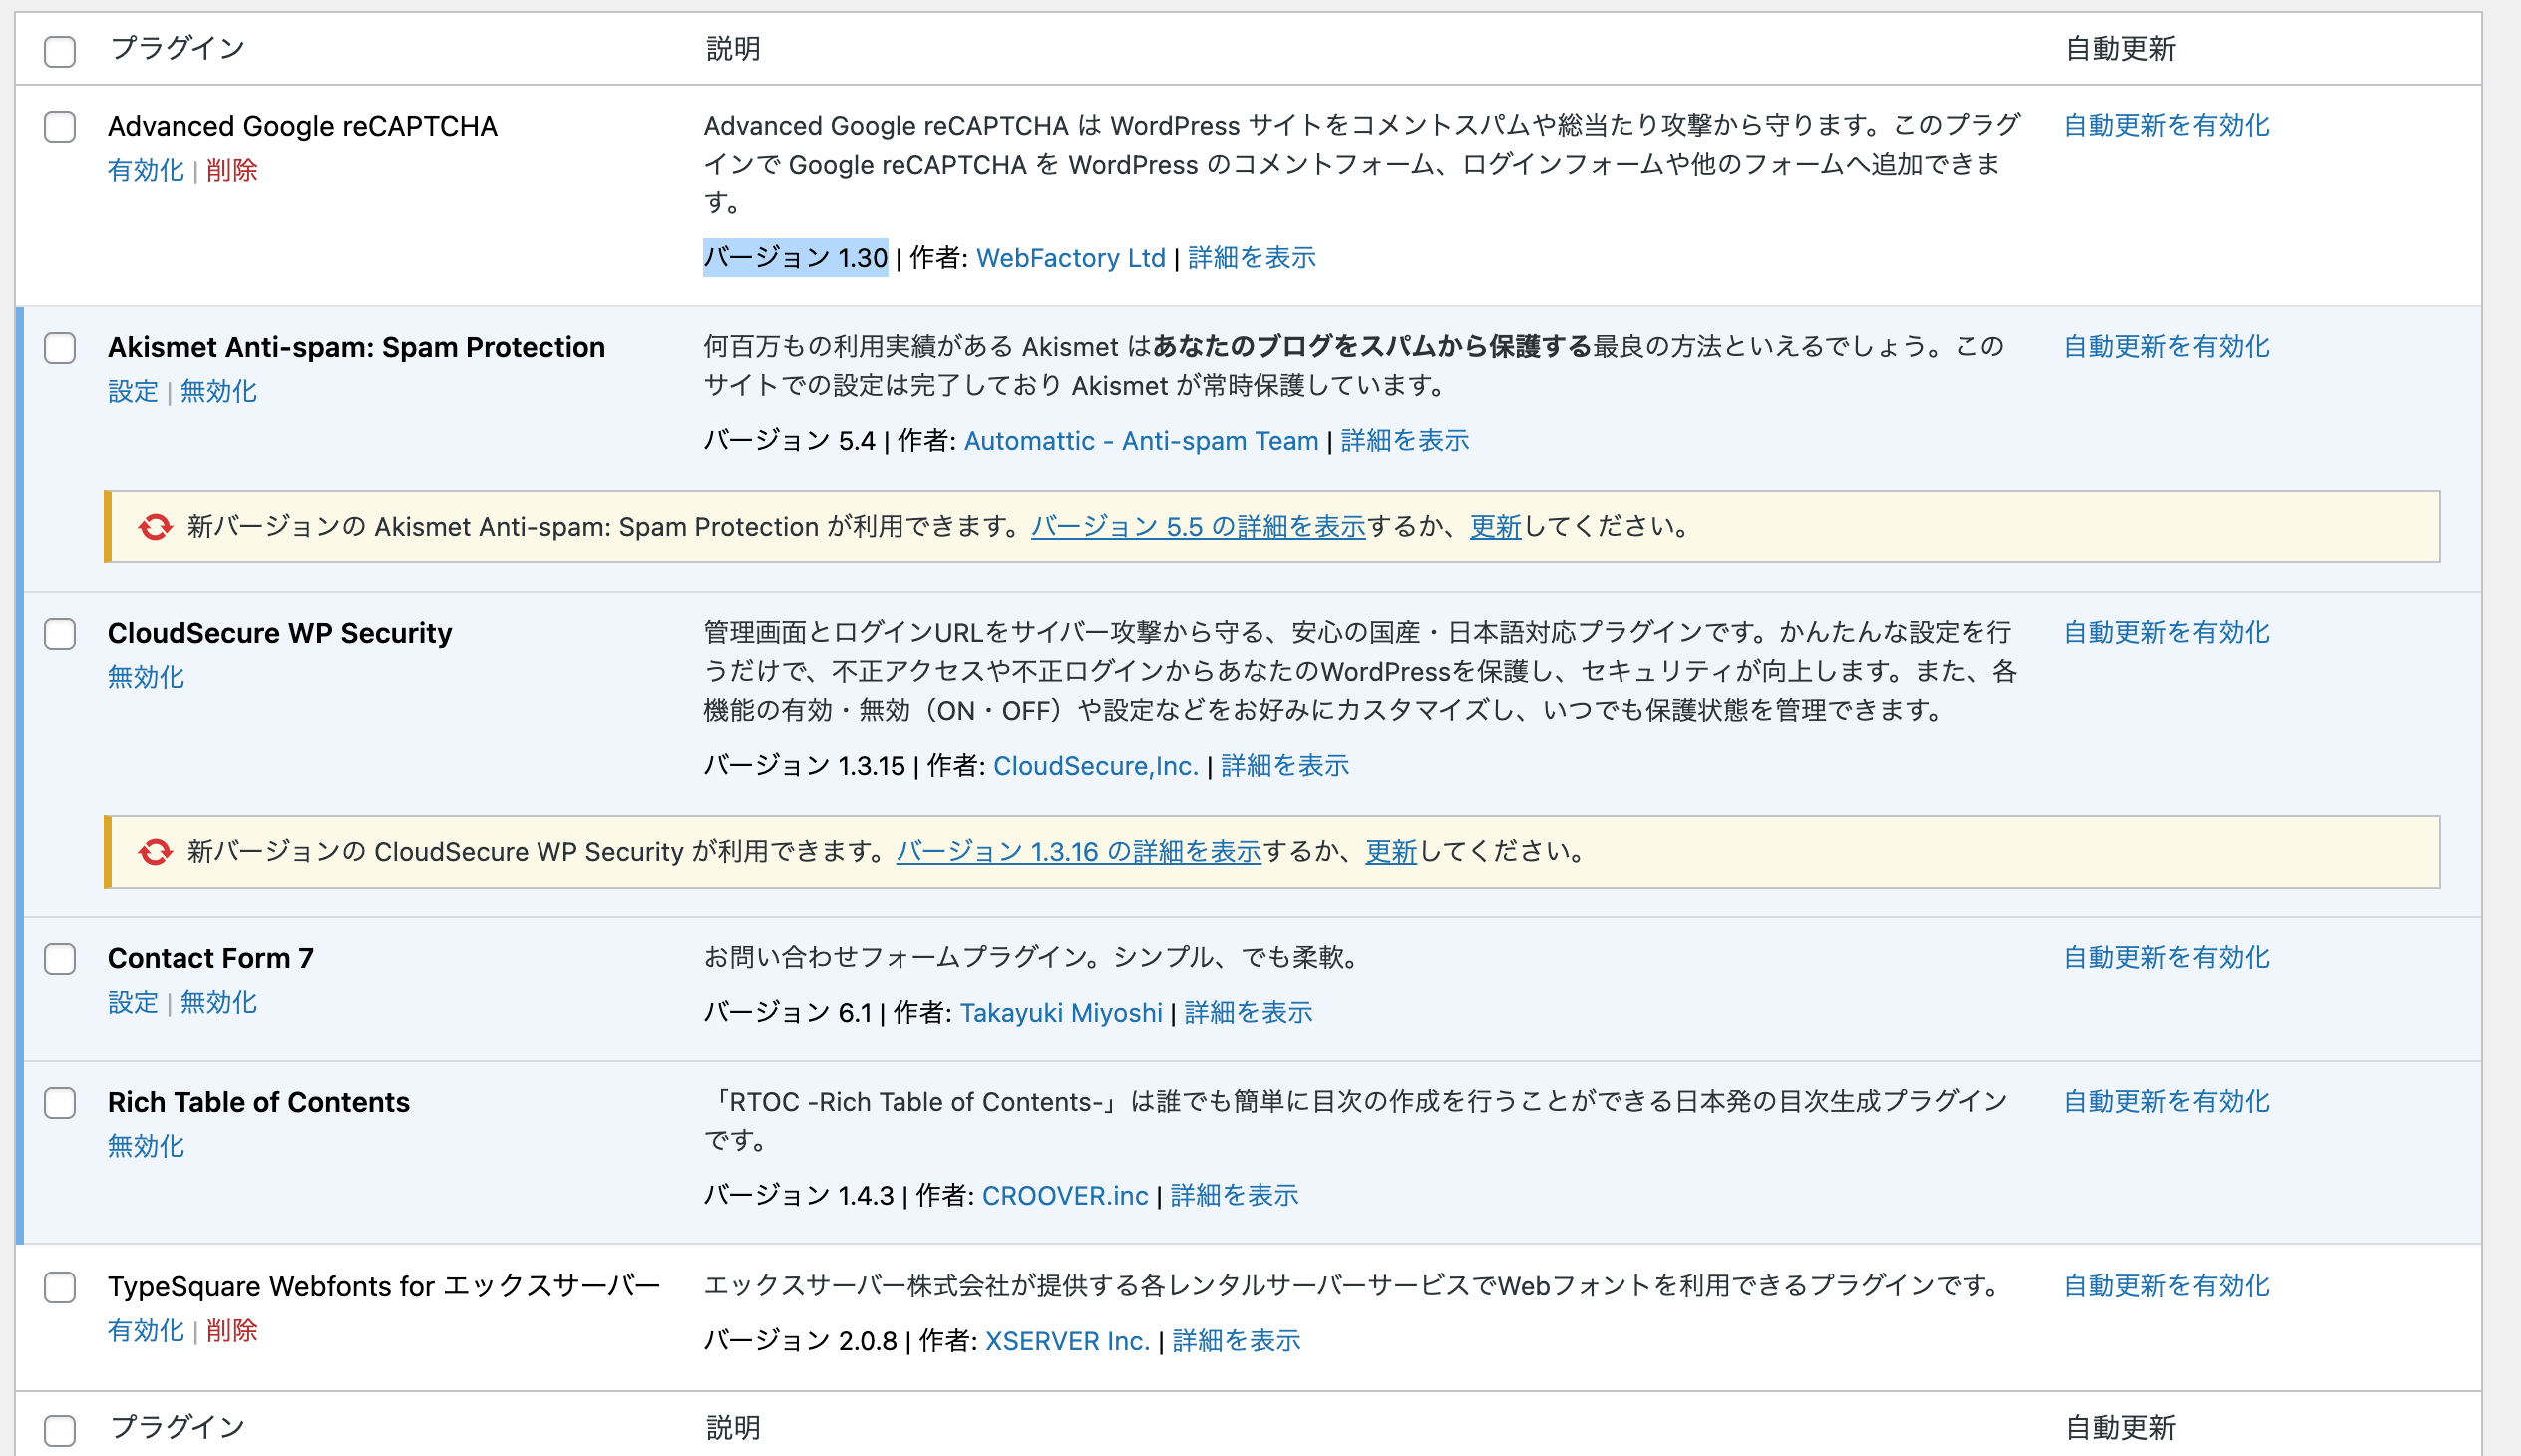The image size is (2521, 1456).
Task: Click バージョン 5.4 text for Akismet
Action: pyautogui.click(x=790, y=441)
